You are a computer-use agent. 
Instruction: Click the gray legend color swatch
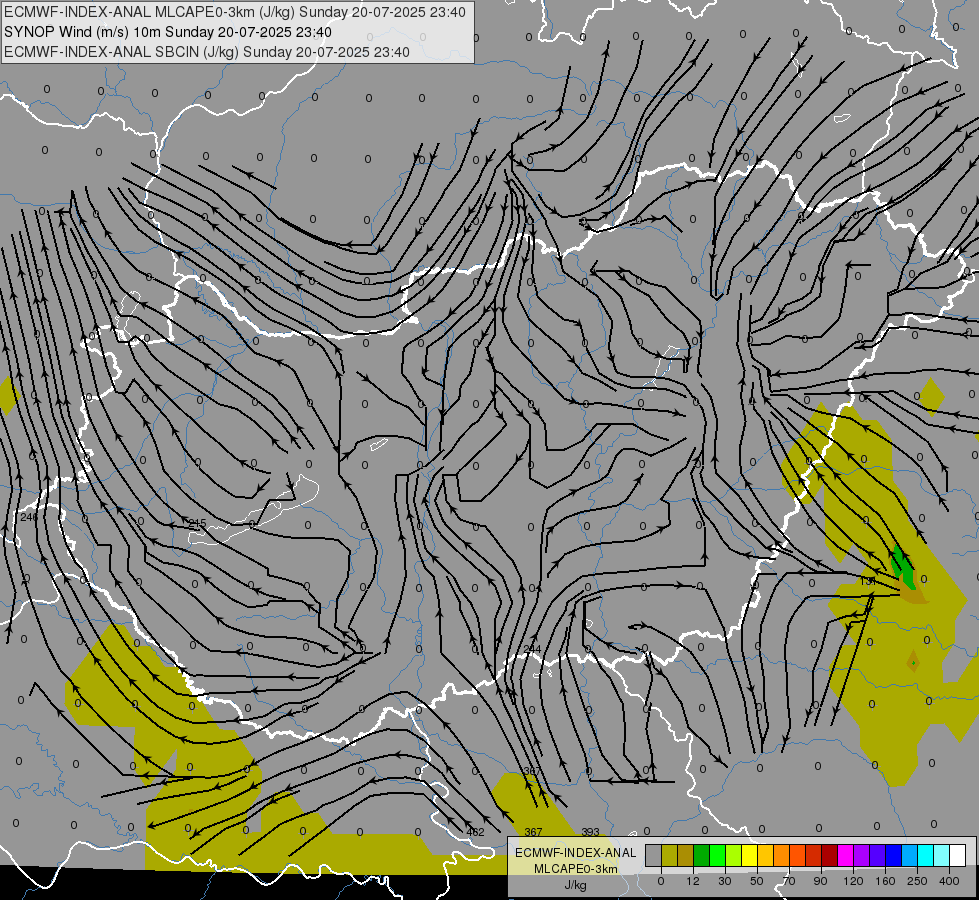click(x=653, y=855)
